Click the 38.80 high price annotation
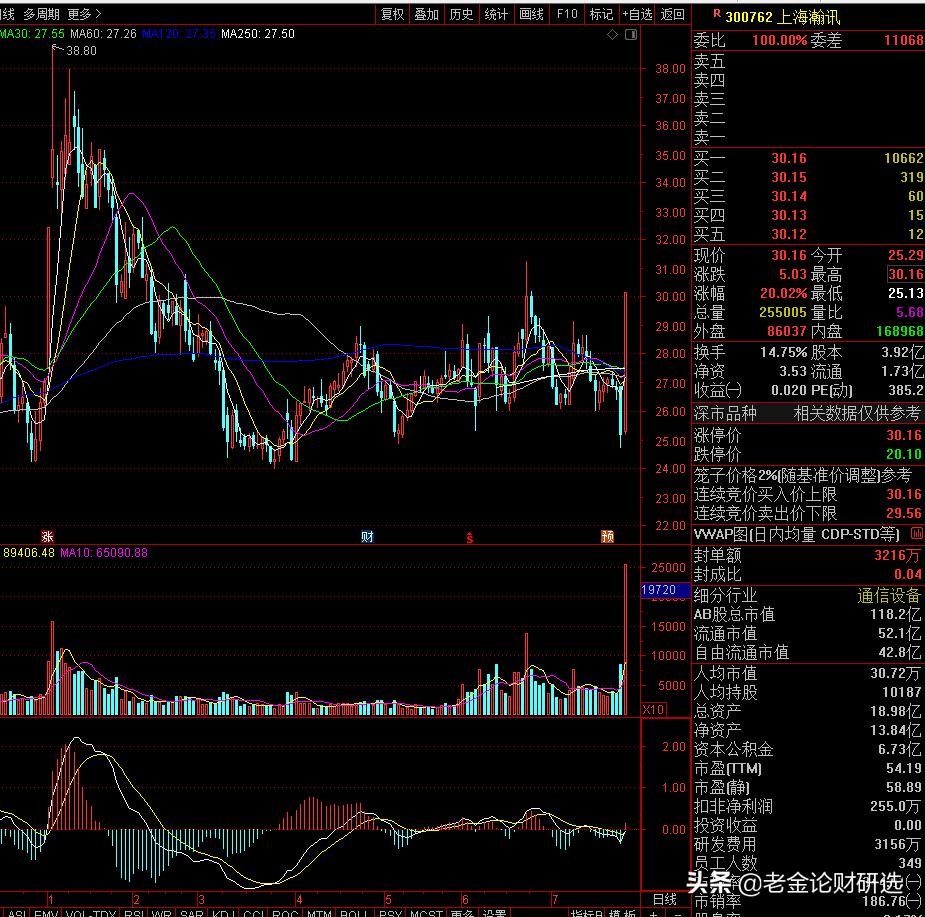 (81, 51)
